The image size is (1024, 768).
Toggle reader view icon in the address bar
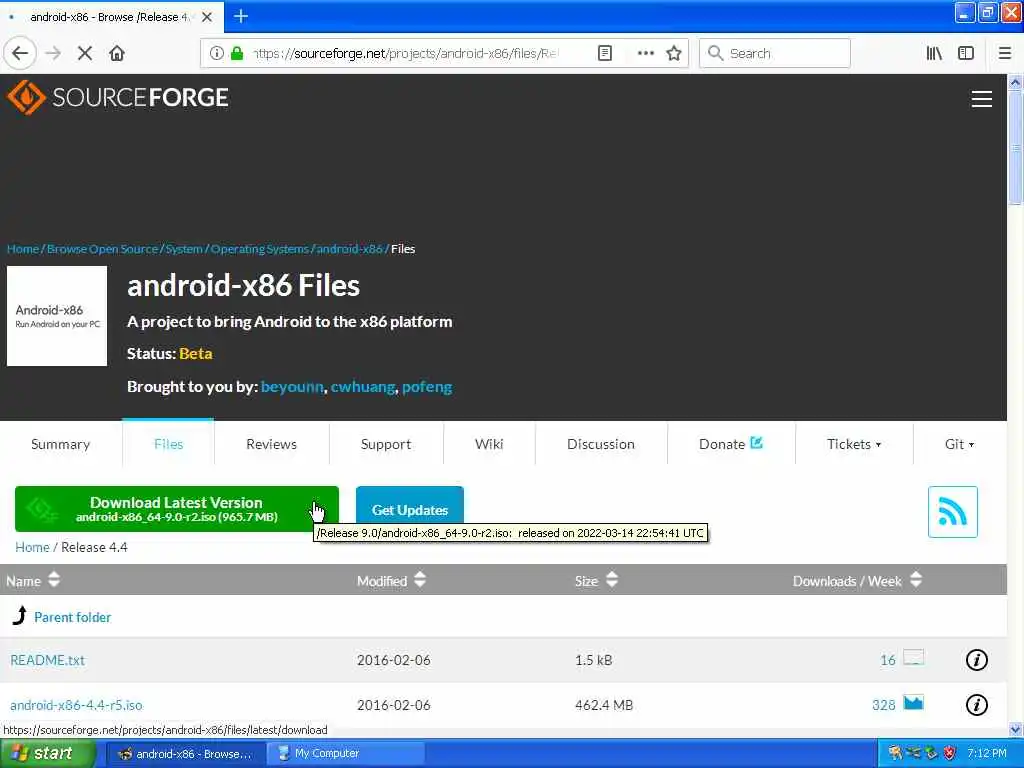(x=605, y=53)
